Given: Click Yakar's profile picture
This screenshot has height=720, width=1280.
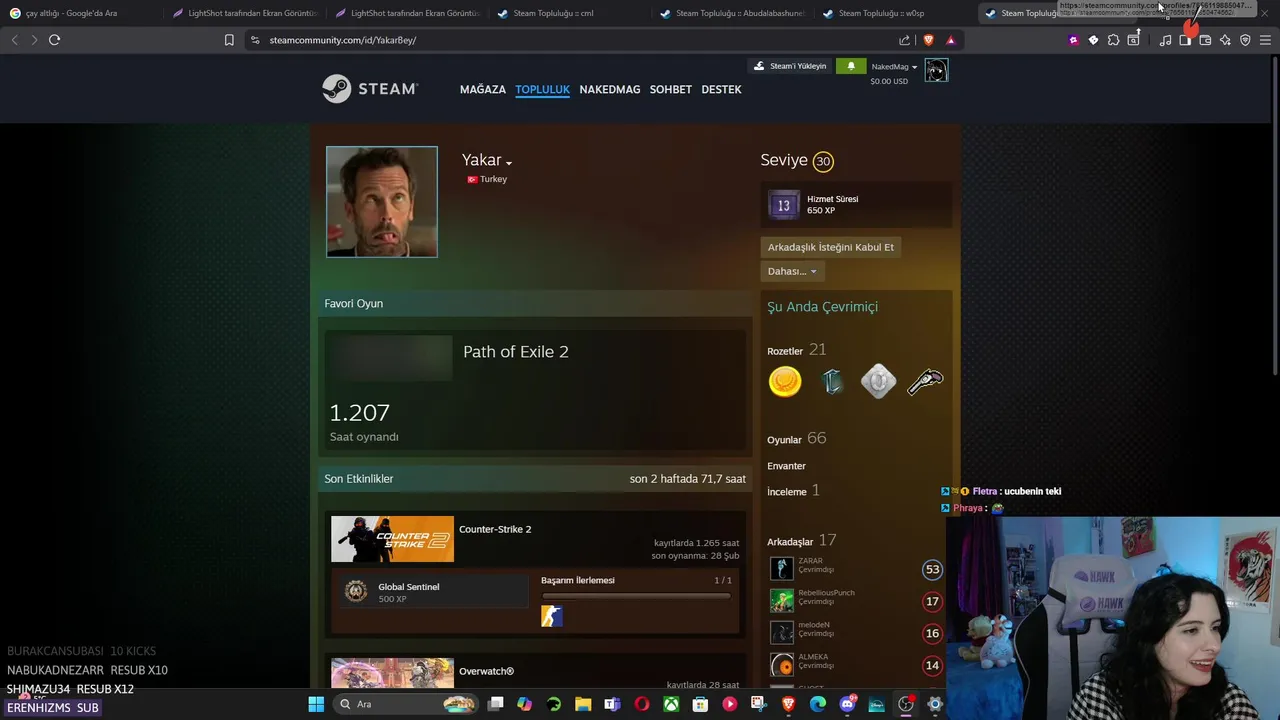Looking at the screenshot, I should (382, 202).
